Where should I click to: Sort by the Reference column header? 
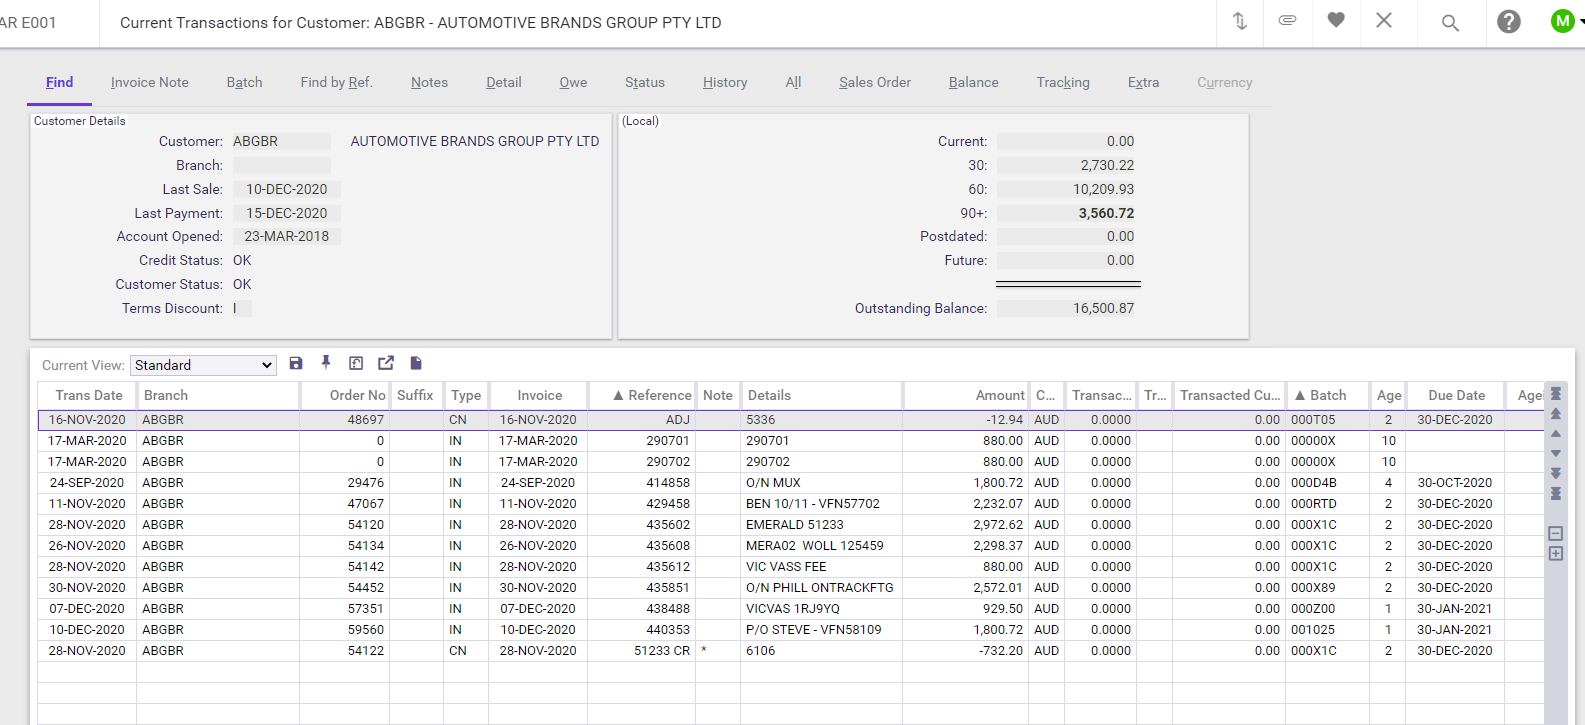click(x=640, y=395)
